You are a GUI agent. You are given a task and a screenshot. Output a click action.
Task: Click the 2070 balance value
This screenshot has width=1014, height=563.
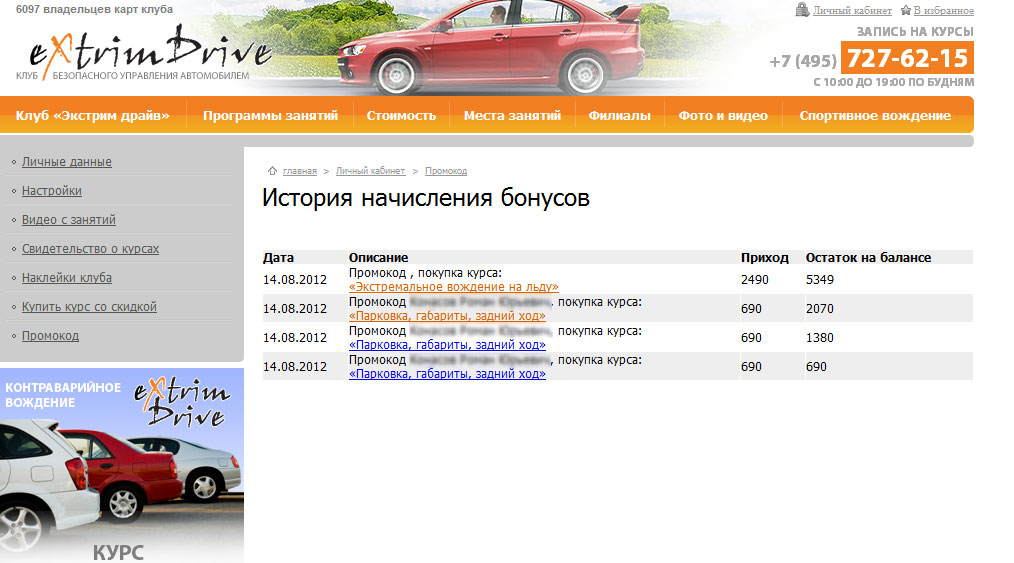tap(820, 309)
